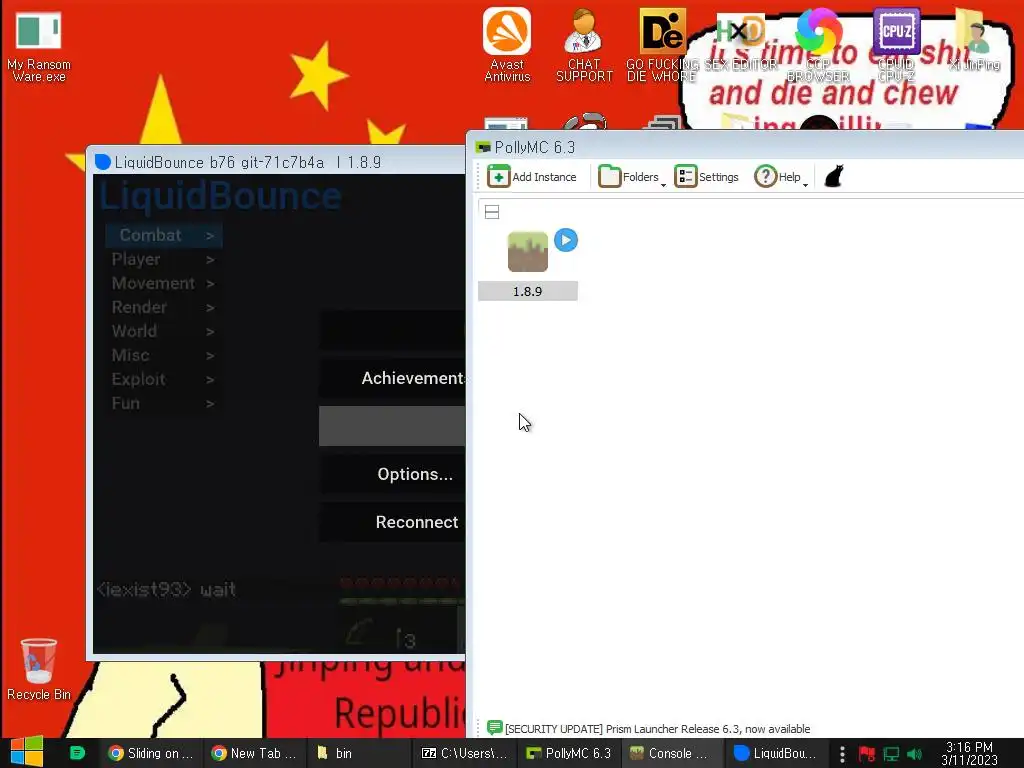Image resolution: width=1024 pixels, height=768 pixels.
Task: Click the Reconnect button in Minecraft
Action: point(392,522)
